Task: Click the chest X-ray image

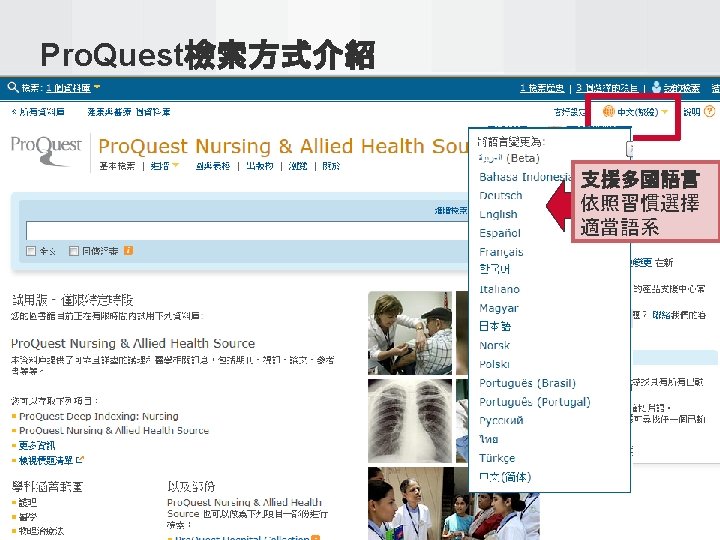Action: click(410, 421)
